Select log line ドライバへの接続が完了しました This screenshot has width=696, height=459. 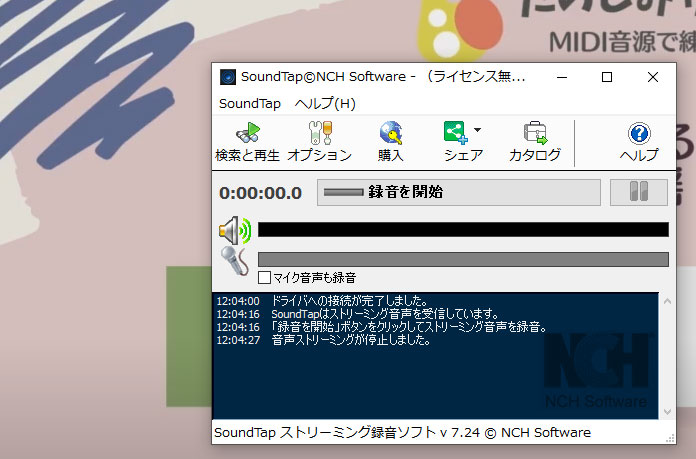(350, 301)
